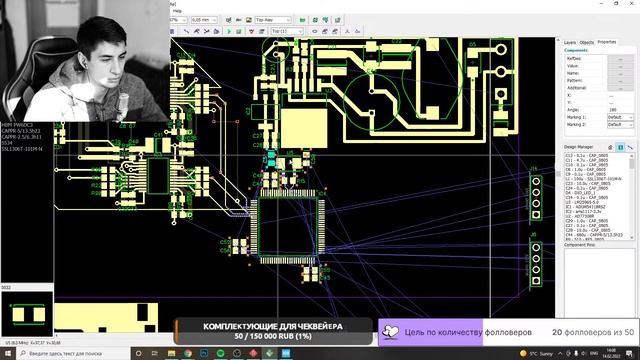Click the red triangle verification icon
This screenshot has width=640, height=360.
tap(251, 31)
